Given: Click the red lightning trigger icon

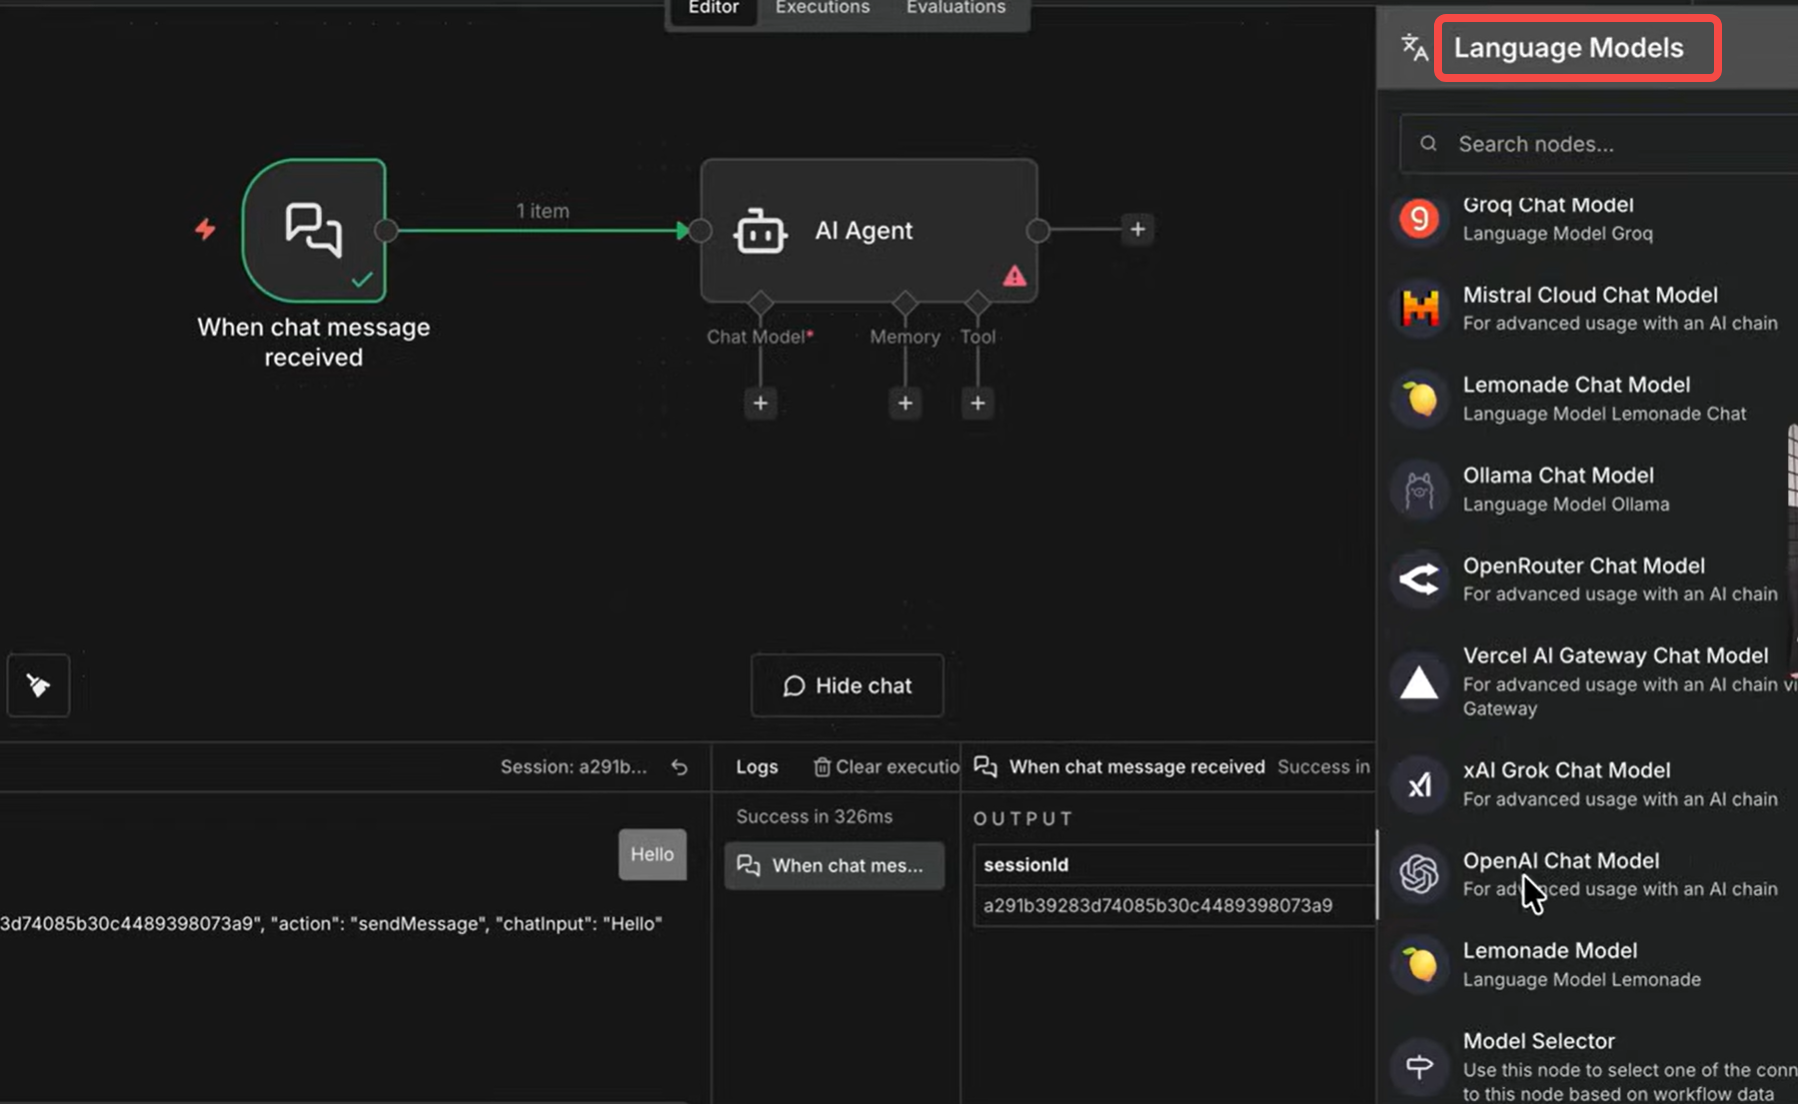Looking at the screenshot, I should [x=205, y=229].
